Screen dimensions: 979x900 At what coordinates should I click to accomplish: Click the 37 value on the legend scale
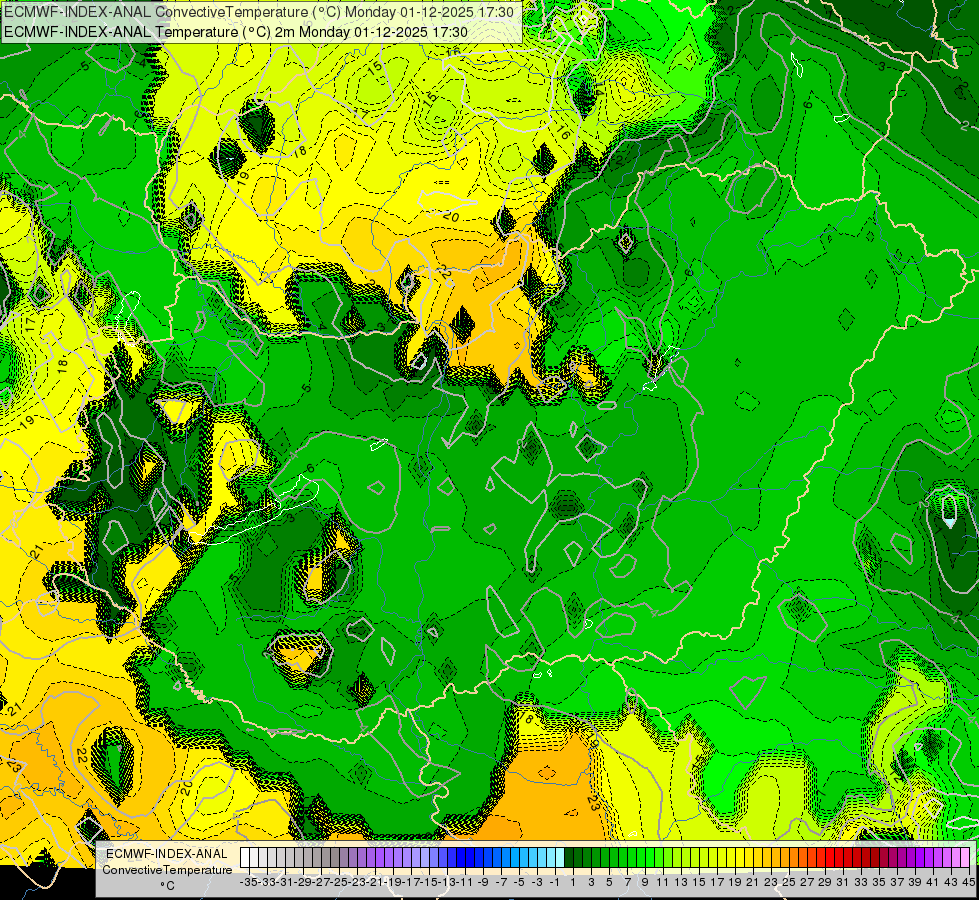click(x=897, y=882)
